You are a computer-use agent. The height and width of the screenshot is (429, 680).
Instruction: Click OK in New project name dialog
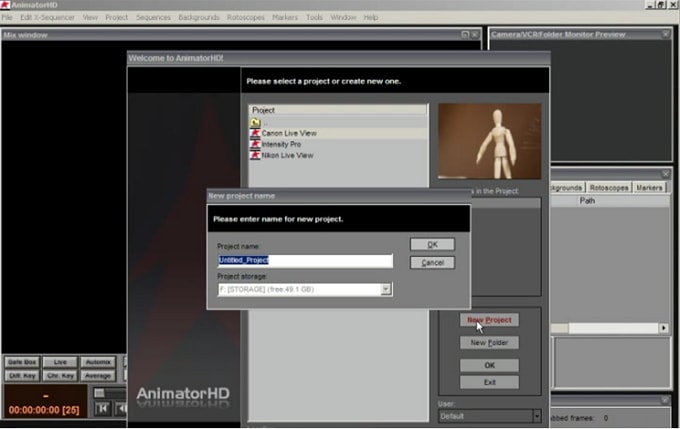pos(432,245)
